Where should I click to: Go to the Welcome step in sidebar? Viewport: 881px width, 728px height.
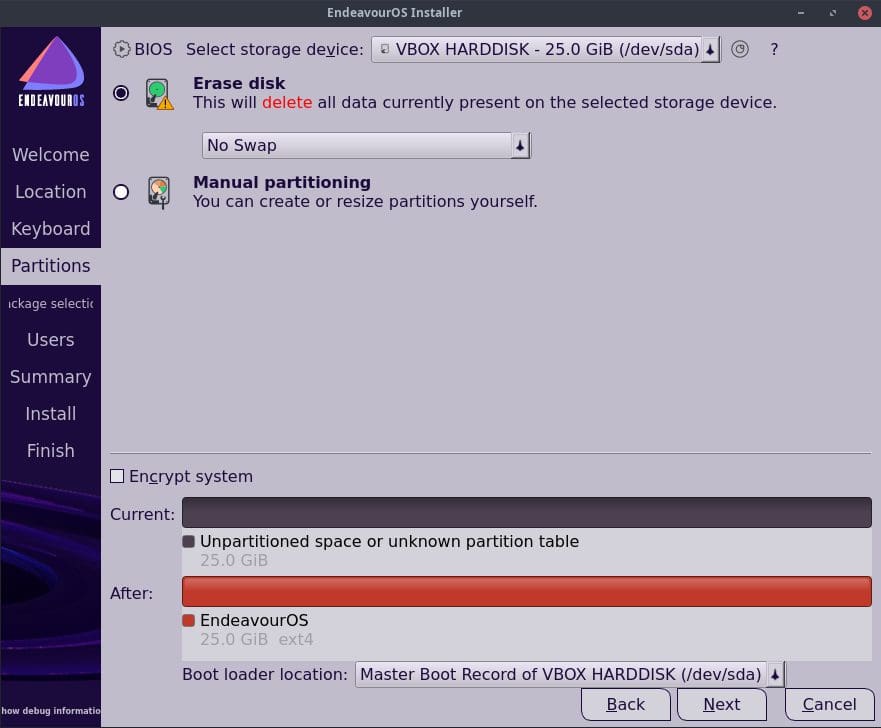[x=51, y=154]
